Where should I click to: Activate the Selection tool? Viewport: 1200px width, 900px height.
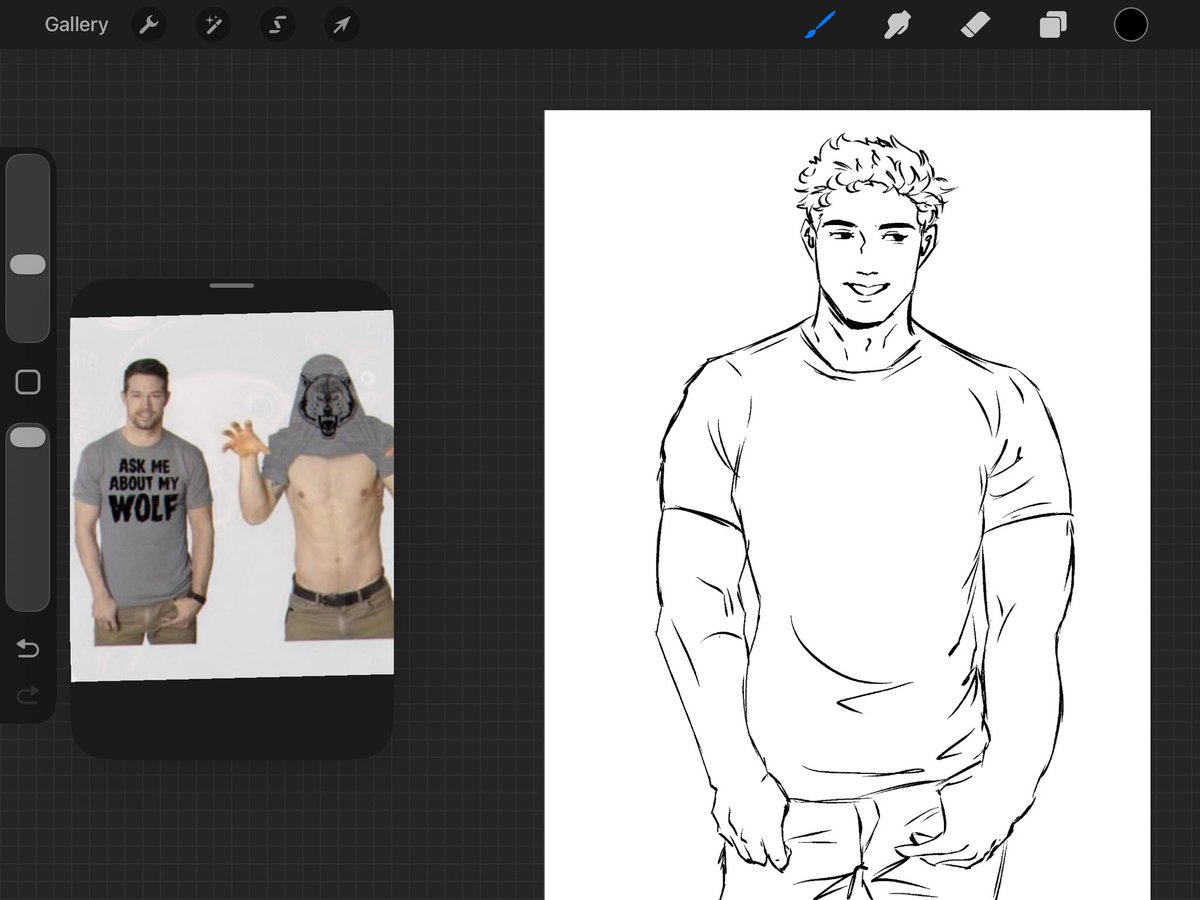[x=277, y=25]
